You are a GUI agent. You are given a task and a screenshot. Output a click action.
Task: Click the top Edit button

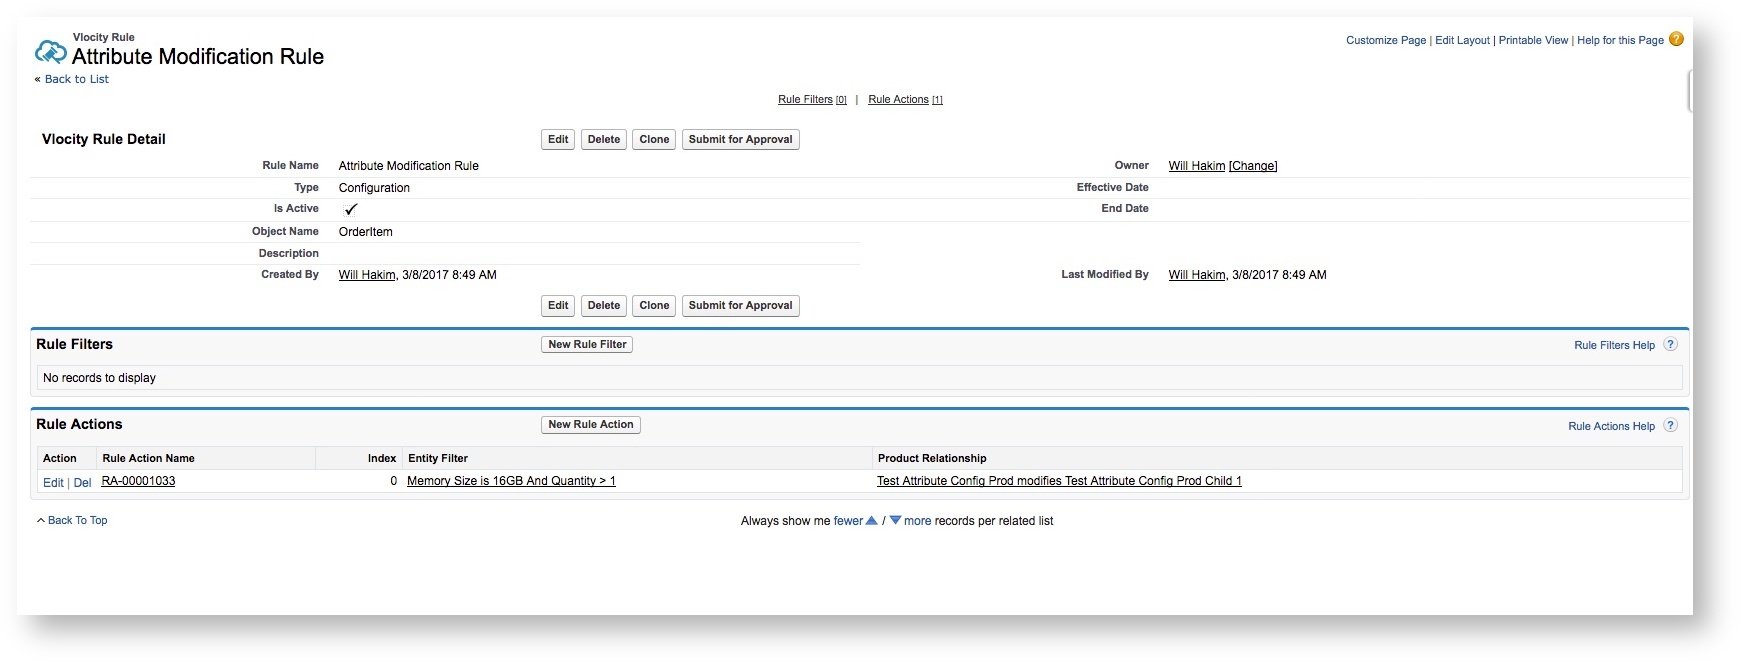click(x=558, y=139)
